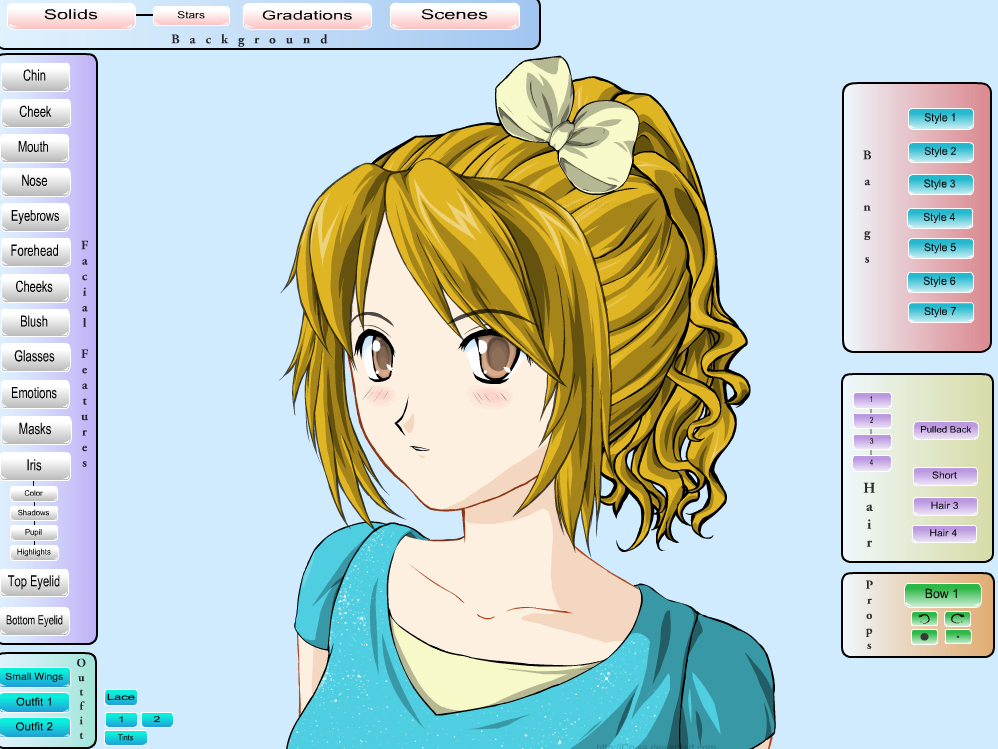Choose the Short hairstyle
This screenshot has width=998, height=749.
pos(945,476)
